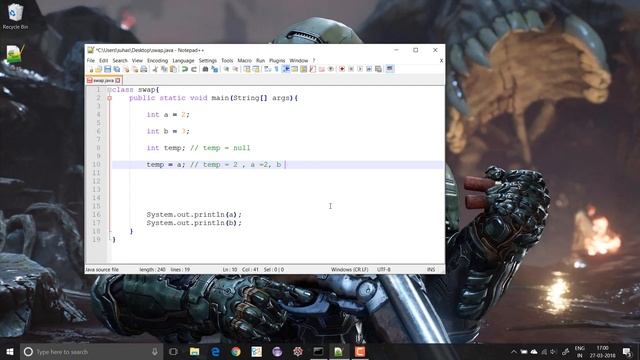The image size is (640, 360).
Task: Click the code line 'int a = 2;'
Action: [168, 115]
